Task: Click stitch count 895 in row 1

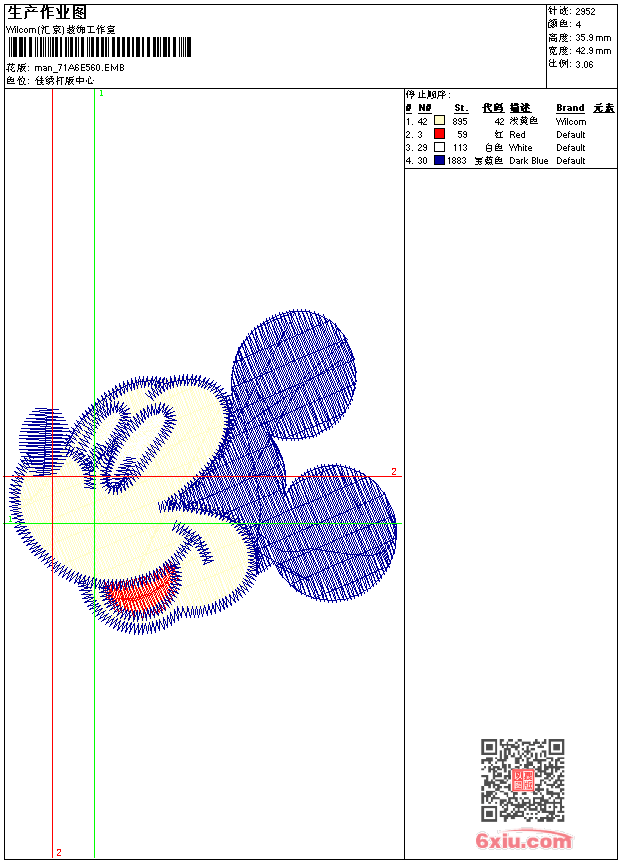Action: pyautogui.click(x=460, y=122)
